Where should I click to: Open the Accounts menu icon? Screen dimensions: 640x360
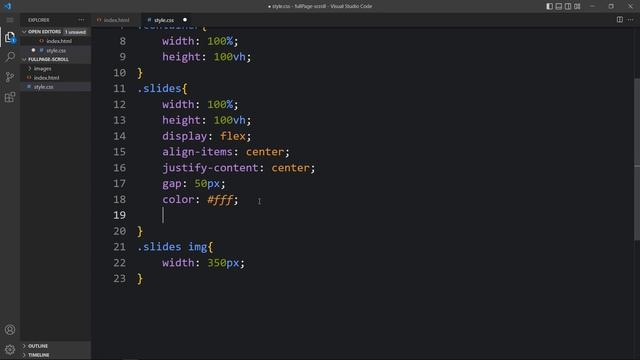point(10,329)
